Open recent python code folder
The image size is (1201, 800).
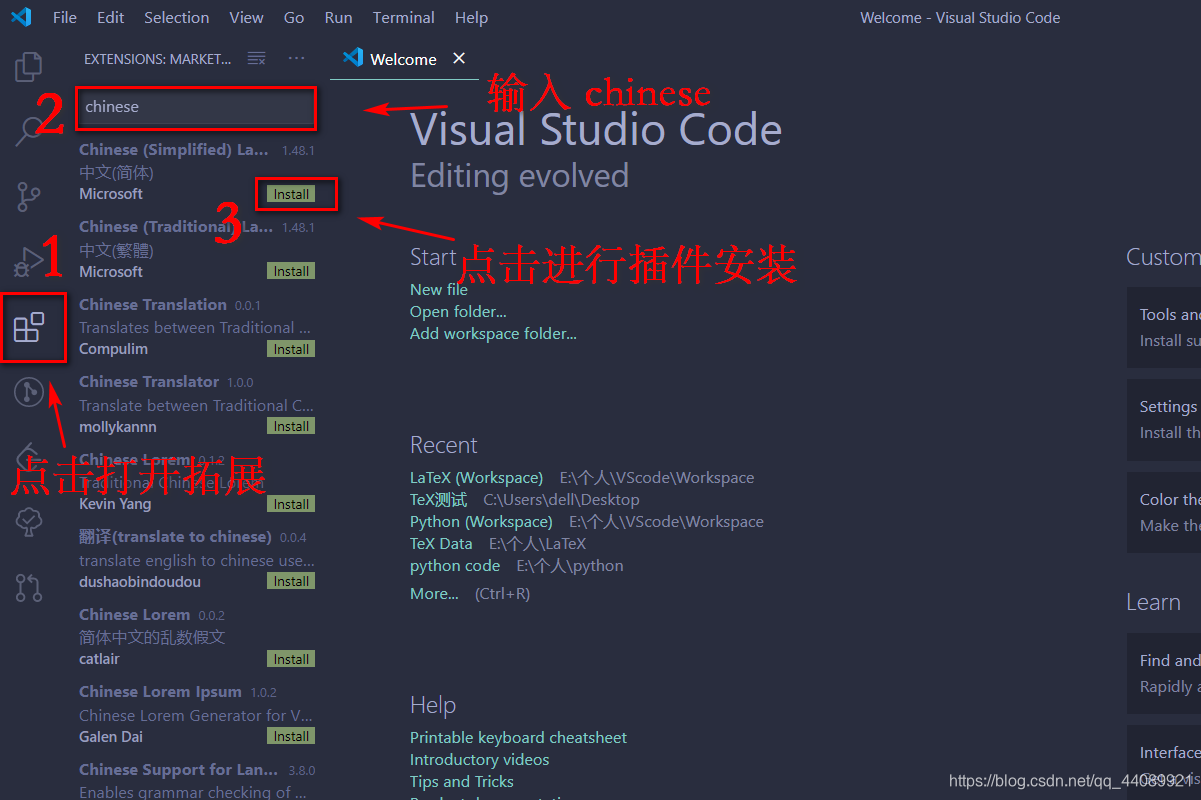click(455, 566)
